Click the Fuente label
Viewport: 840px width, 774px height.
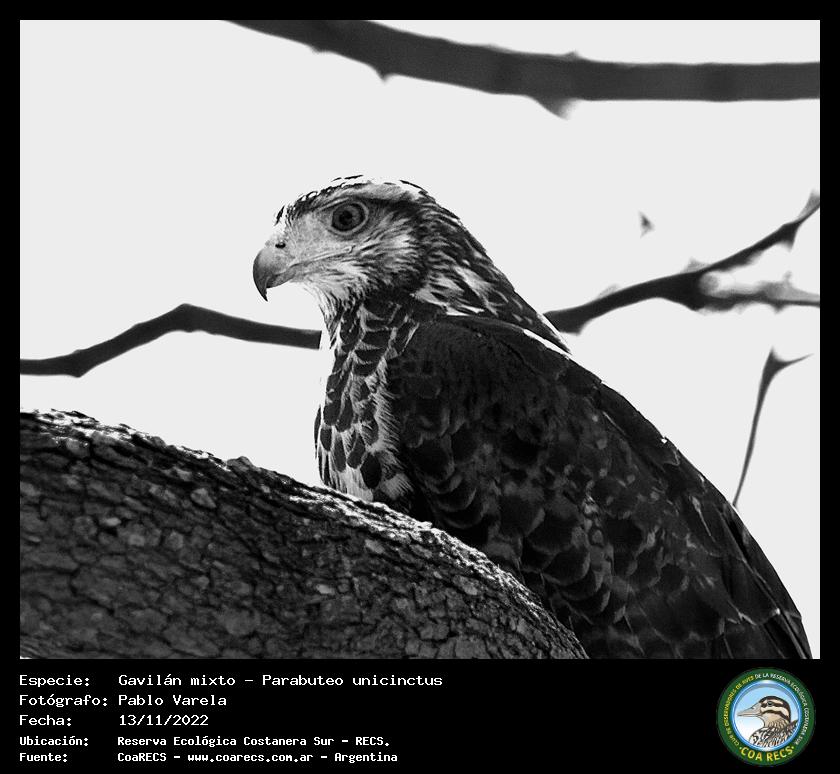pos(44,757)
